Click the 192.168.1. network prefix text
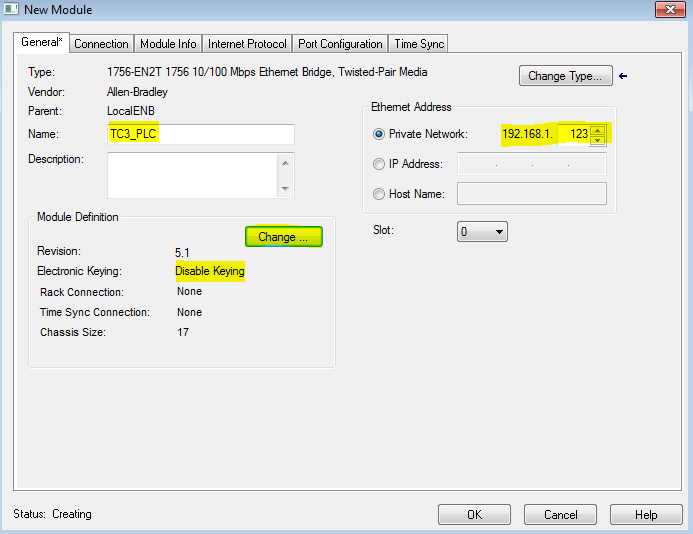693x534 pixels. (527, 134)
